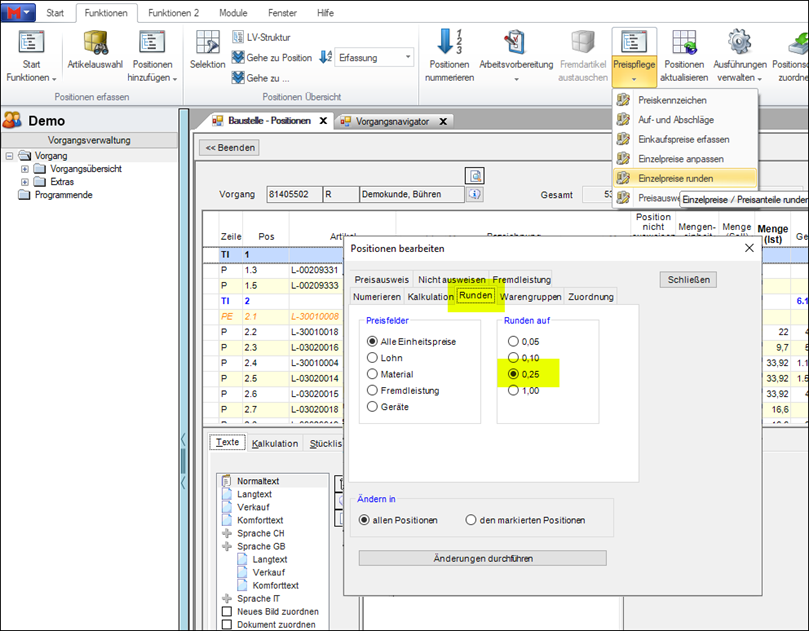Tick the 'Neues Bild zuordnen' checkbox

(227, 611)
